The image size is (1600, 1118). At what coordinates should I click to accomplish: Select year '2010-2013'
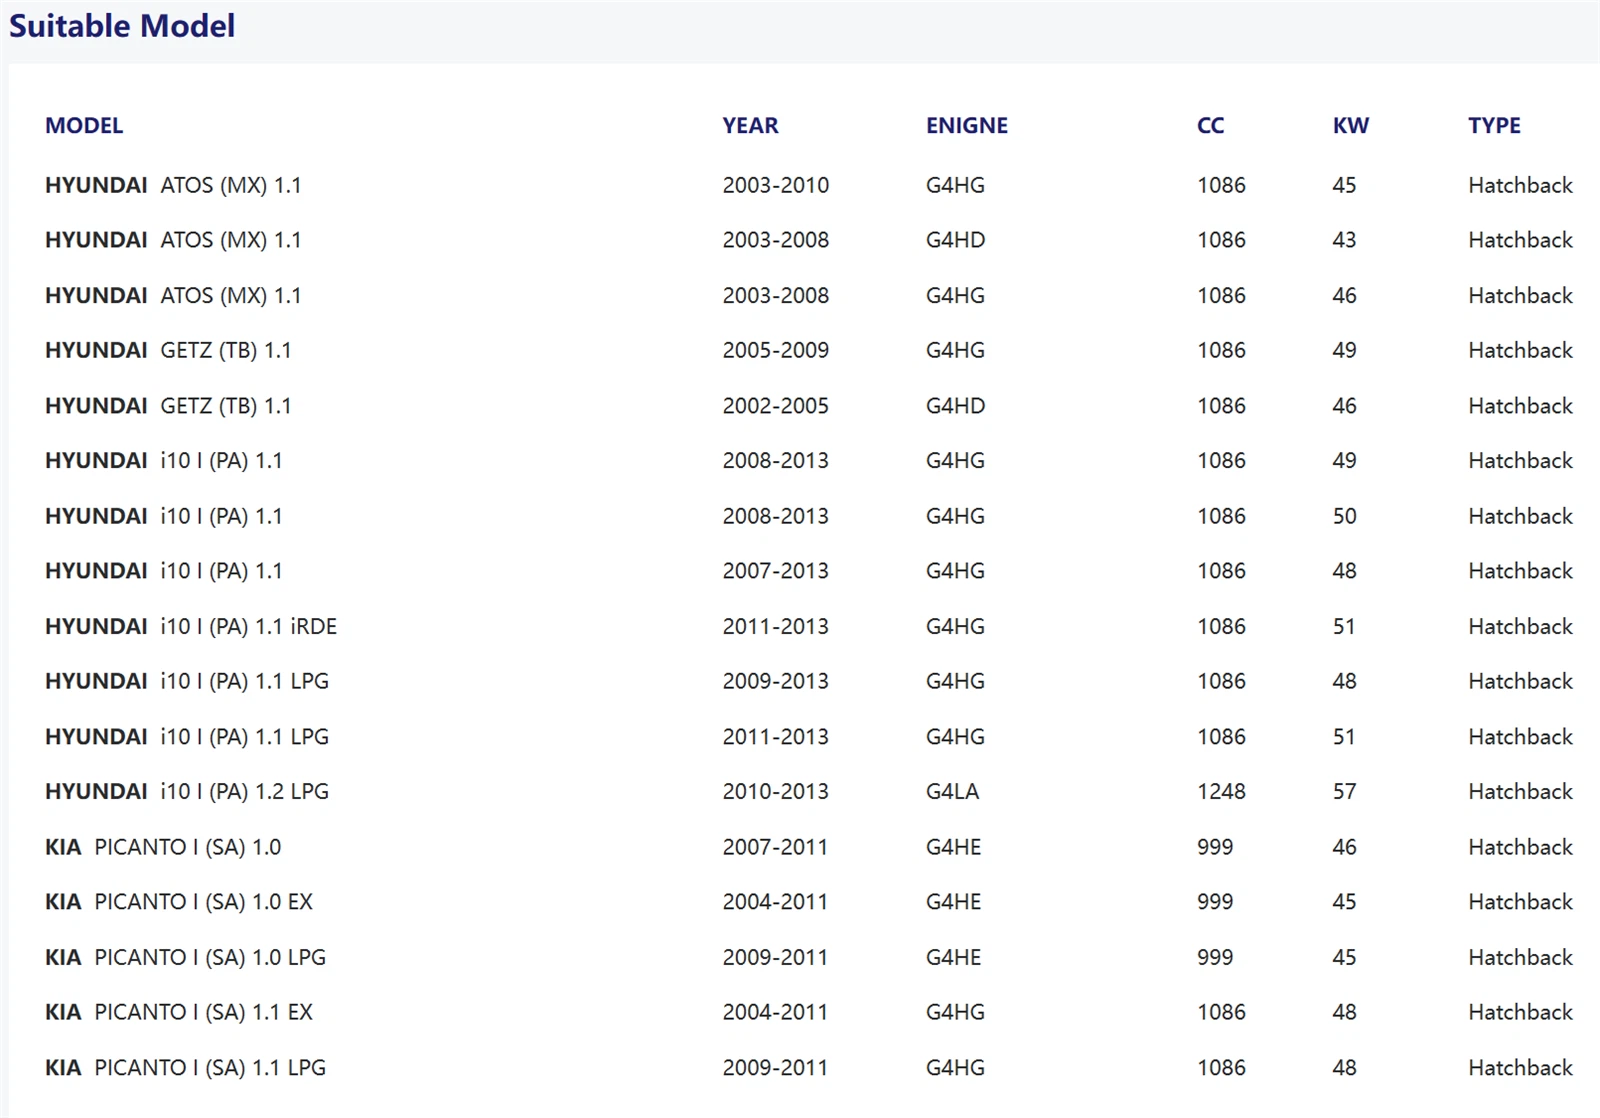776,791
